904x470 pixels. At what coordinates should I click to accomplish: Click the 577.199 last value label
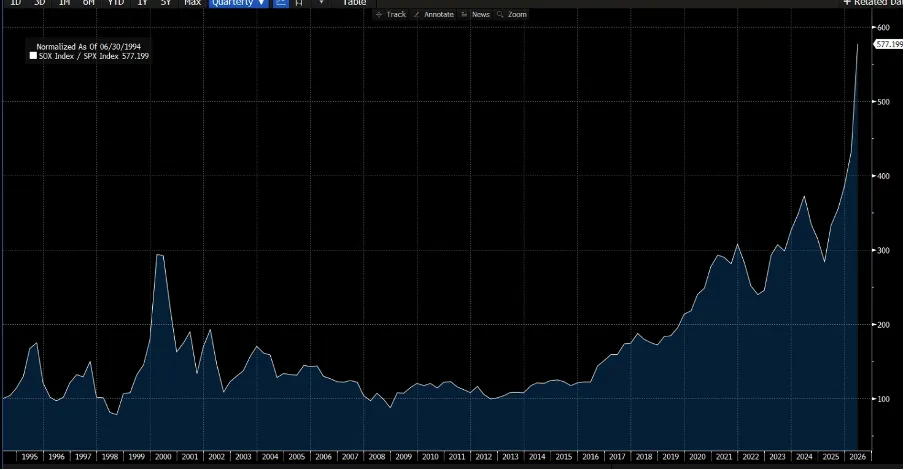(889, 44)
